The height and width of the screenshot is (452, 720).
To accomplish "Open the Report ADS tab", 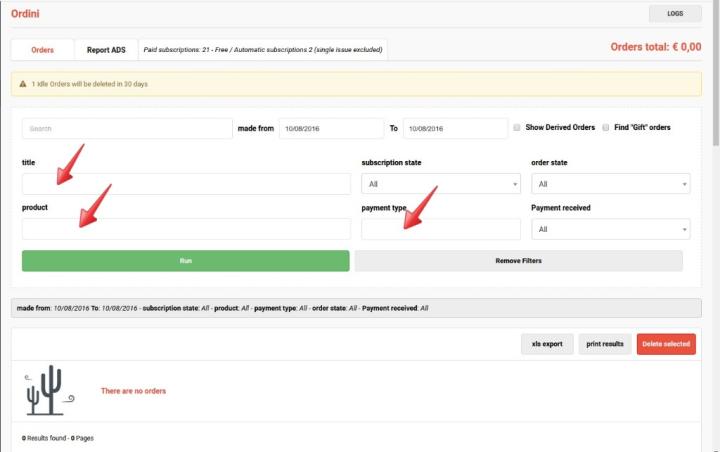I will click(x=106, y=49).
